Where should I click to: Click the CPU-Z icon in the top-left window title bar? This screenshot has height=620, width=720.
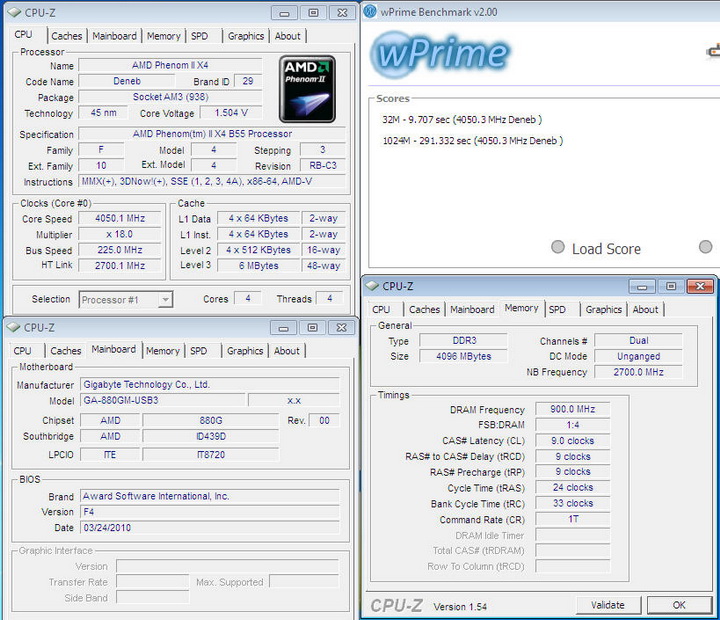(x=13, y=12)
